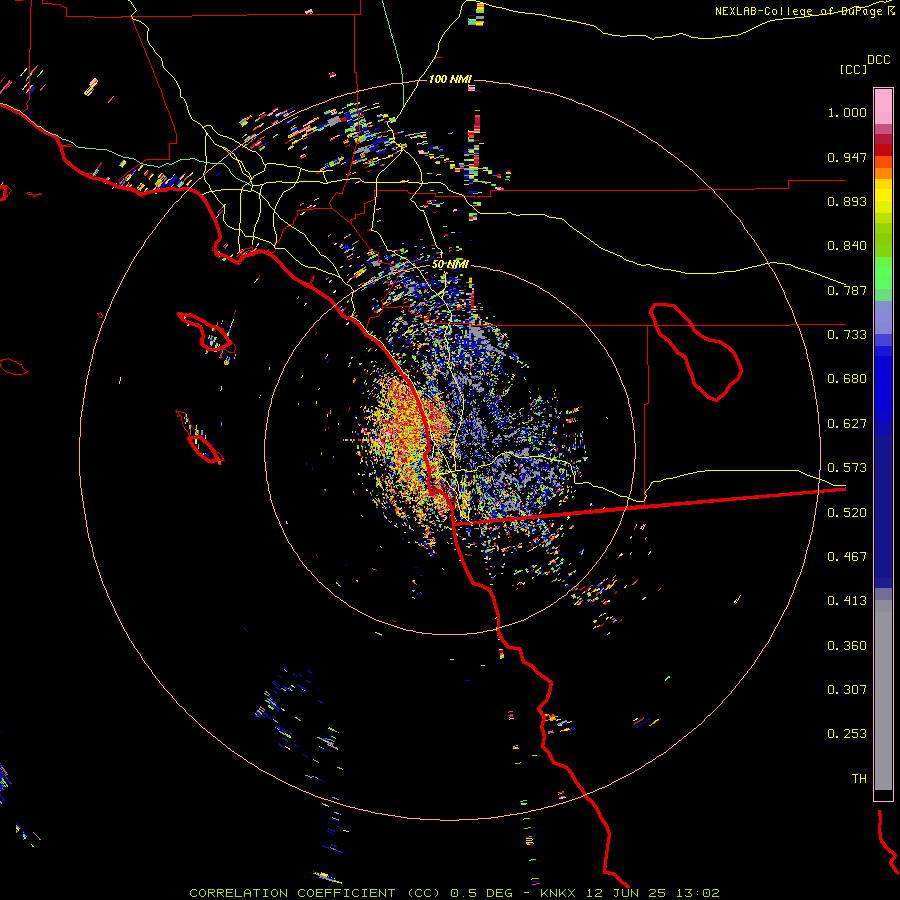
Task: Click the 13:02 timestamp
Action: tap(696, 893)
